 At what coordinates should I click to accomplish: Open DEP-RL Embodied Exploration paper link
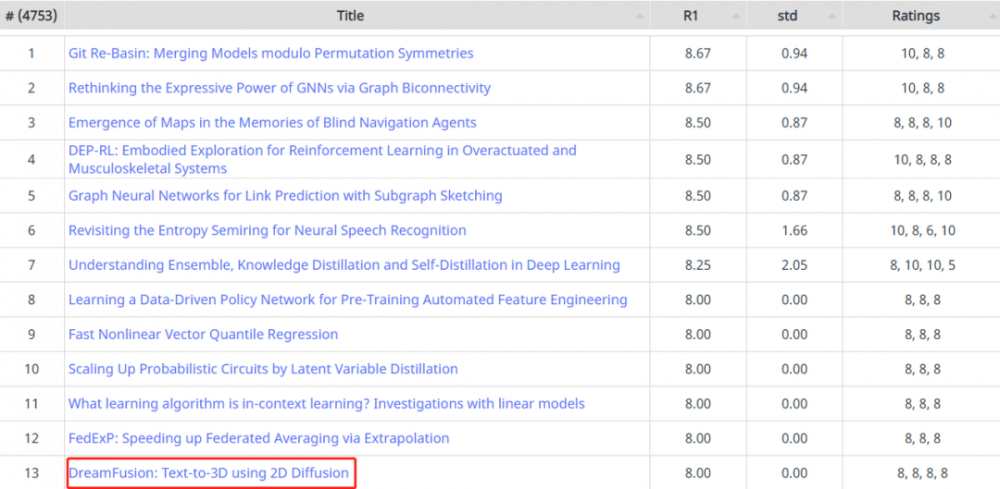coord(322,159)
